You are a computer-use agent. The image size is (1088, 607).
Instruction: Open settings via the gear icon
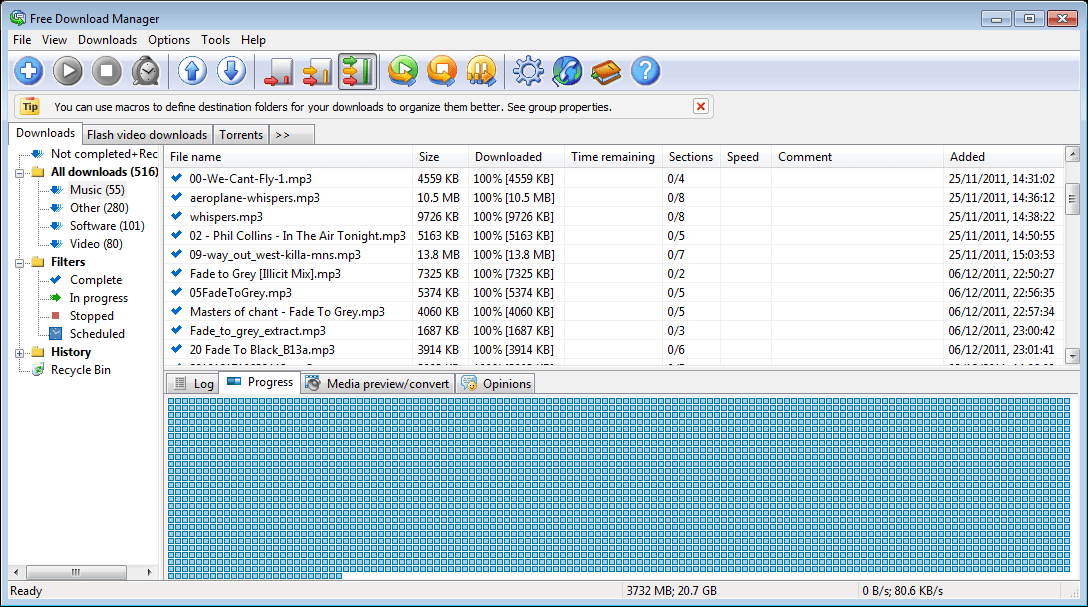(528, 70)
